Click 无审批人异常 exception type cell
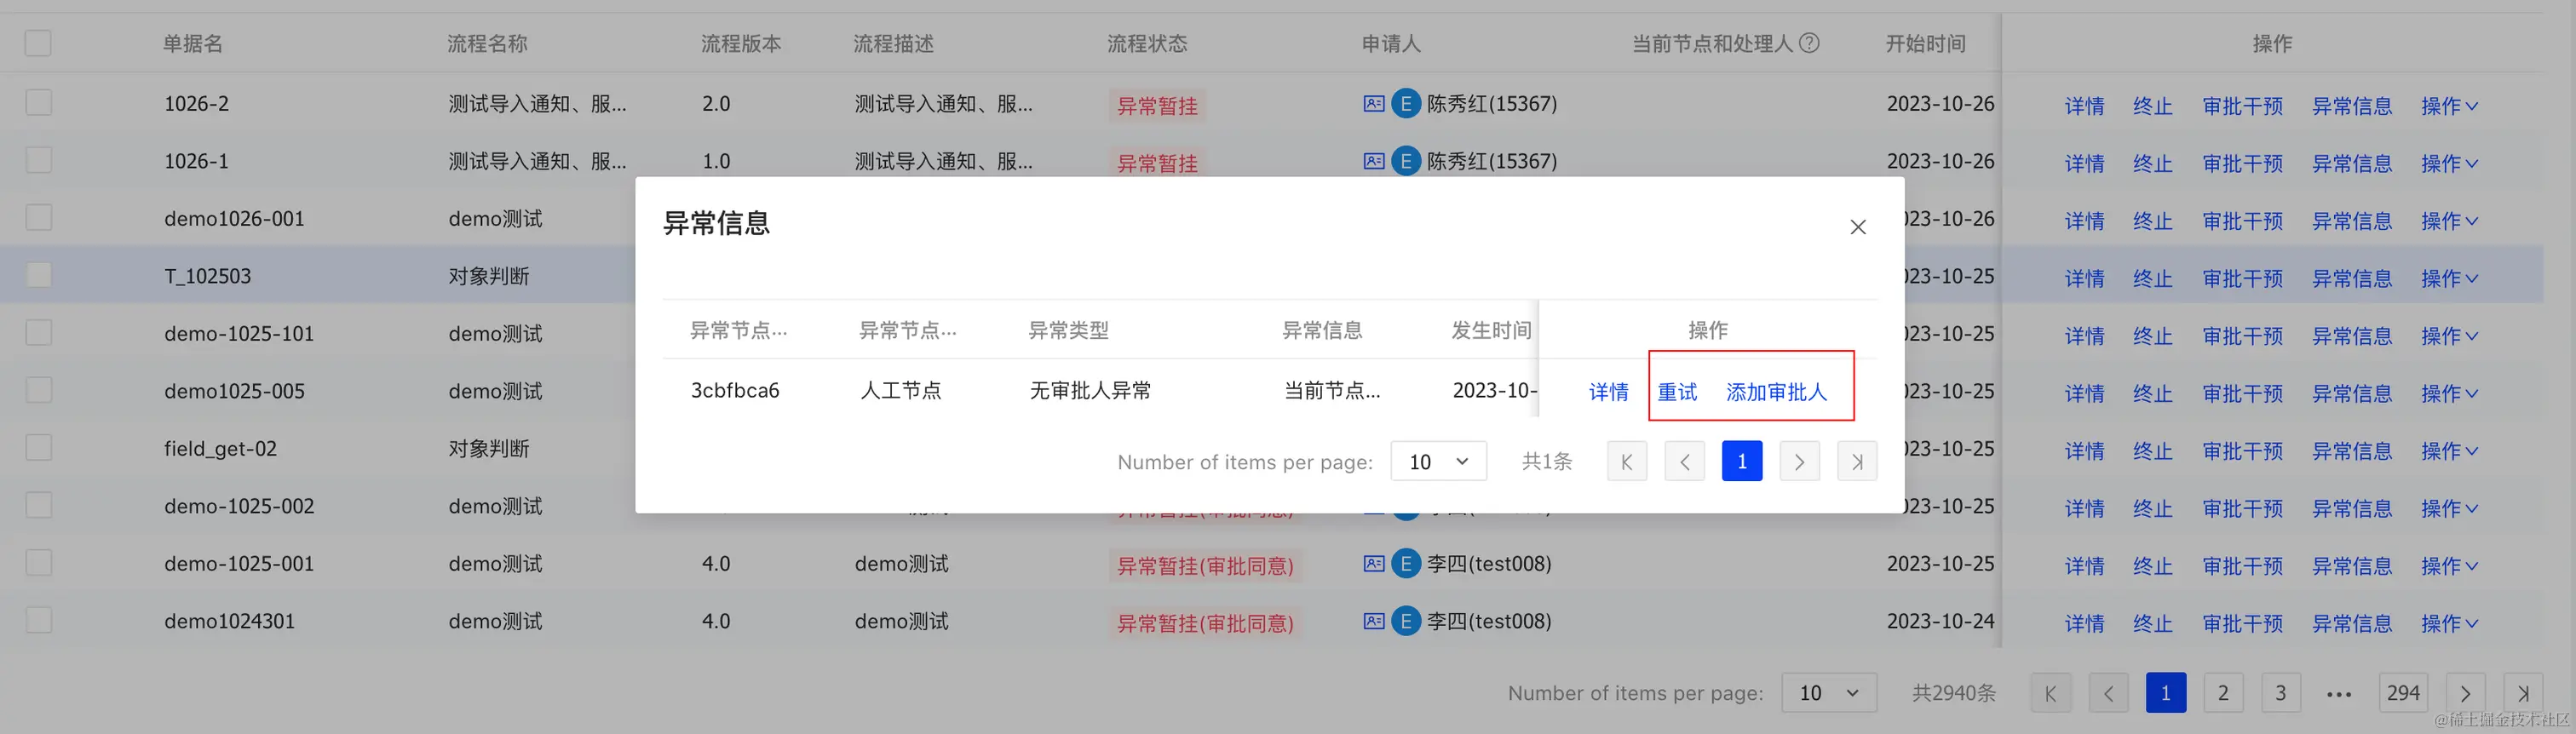Screen dimensions: 2576x734 tap(1090, 390)
